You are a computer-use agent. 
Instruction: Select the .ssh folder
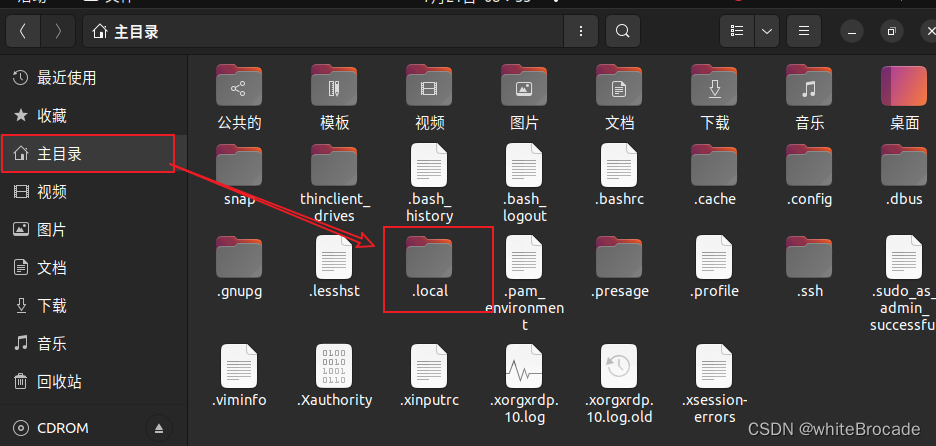click(x=809, y=257)
